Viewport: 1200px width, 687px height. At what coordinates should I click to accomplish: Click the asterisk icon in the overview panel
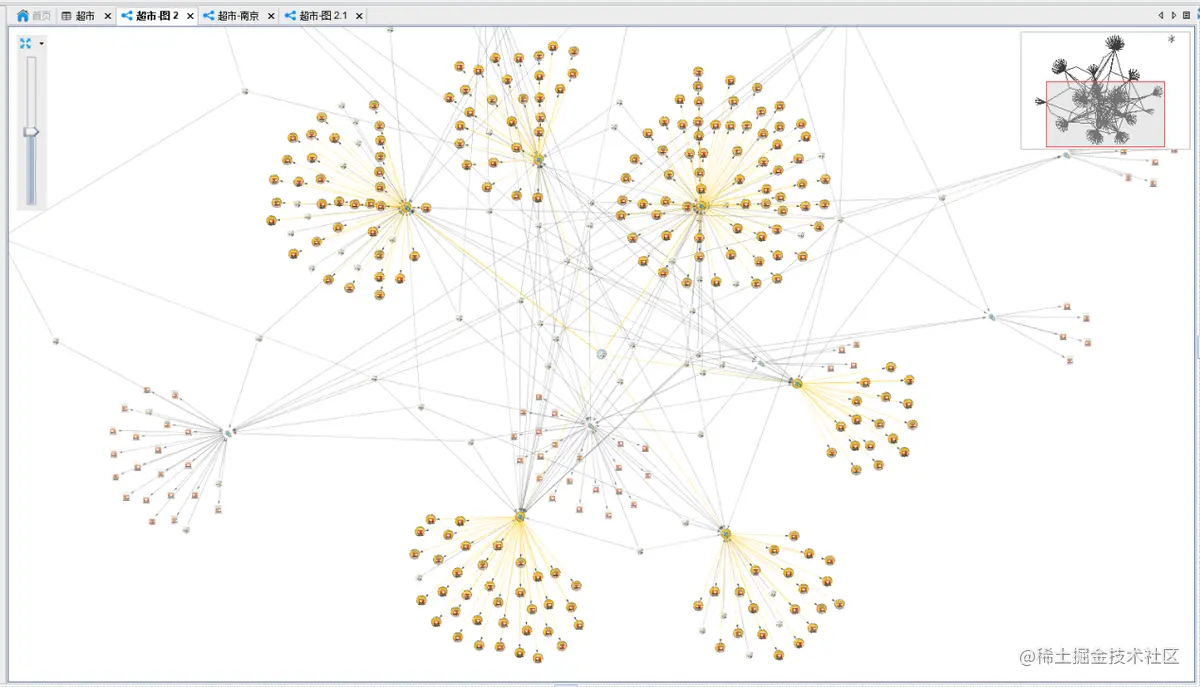click(x=1171, y=41)
